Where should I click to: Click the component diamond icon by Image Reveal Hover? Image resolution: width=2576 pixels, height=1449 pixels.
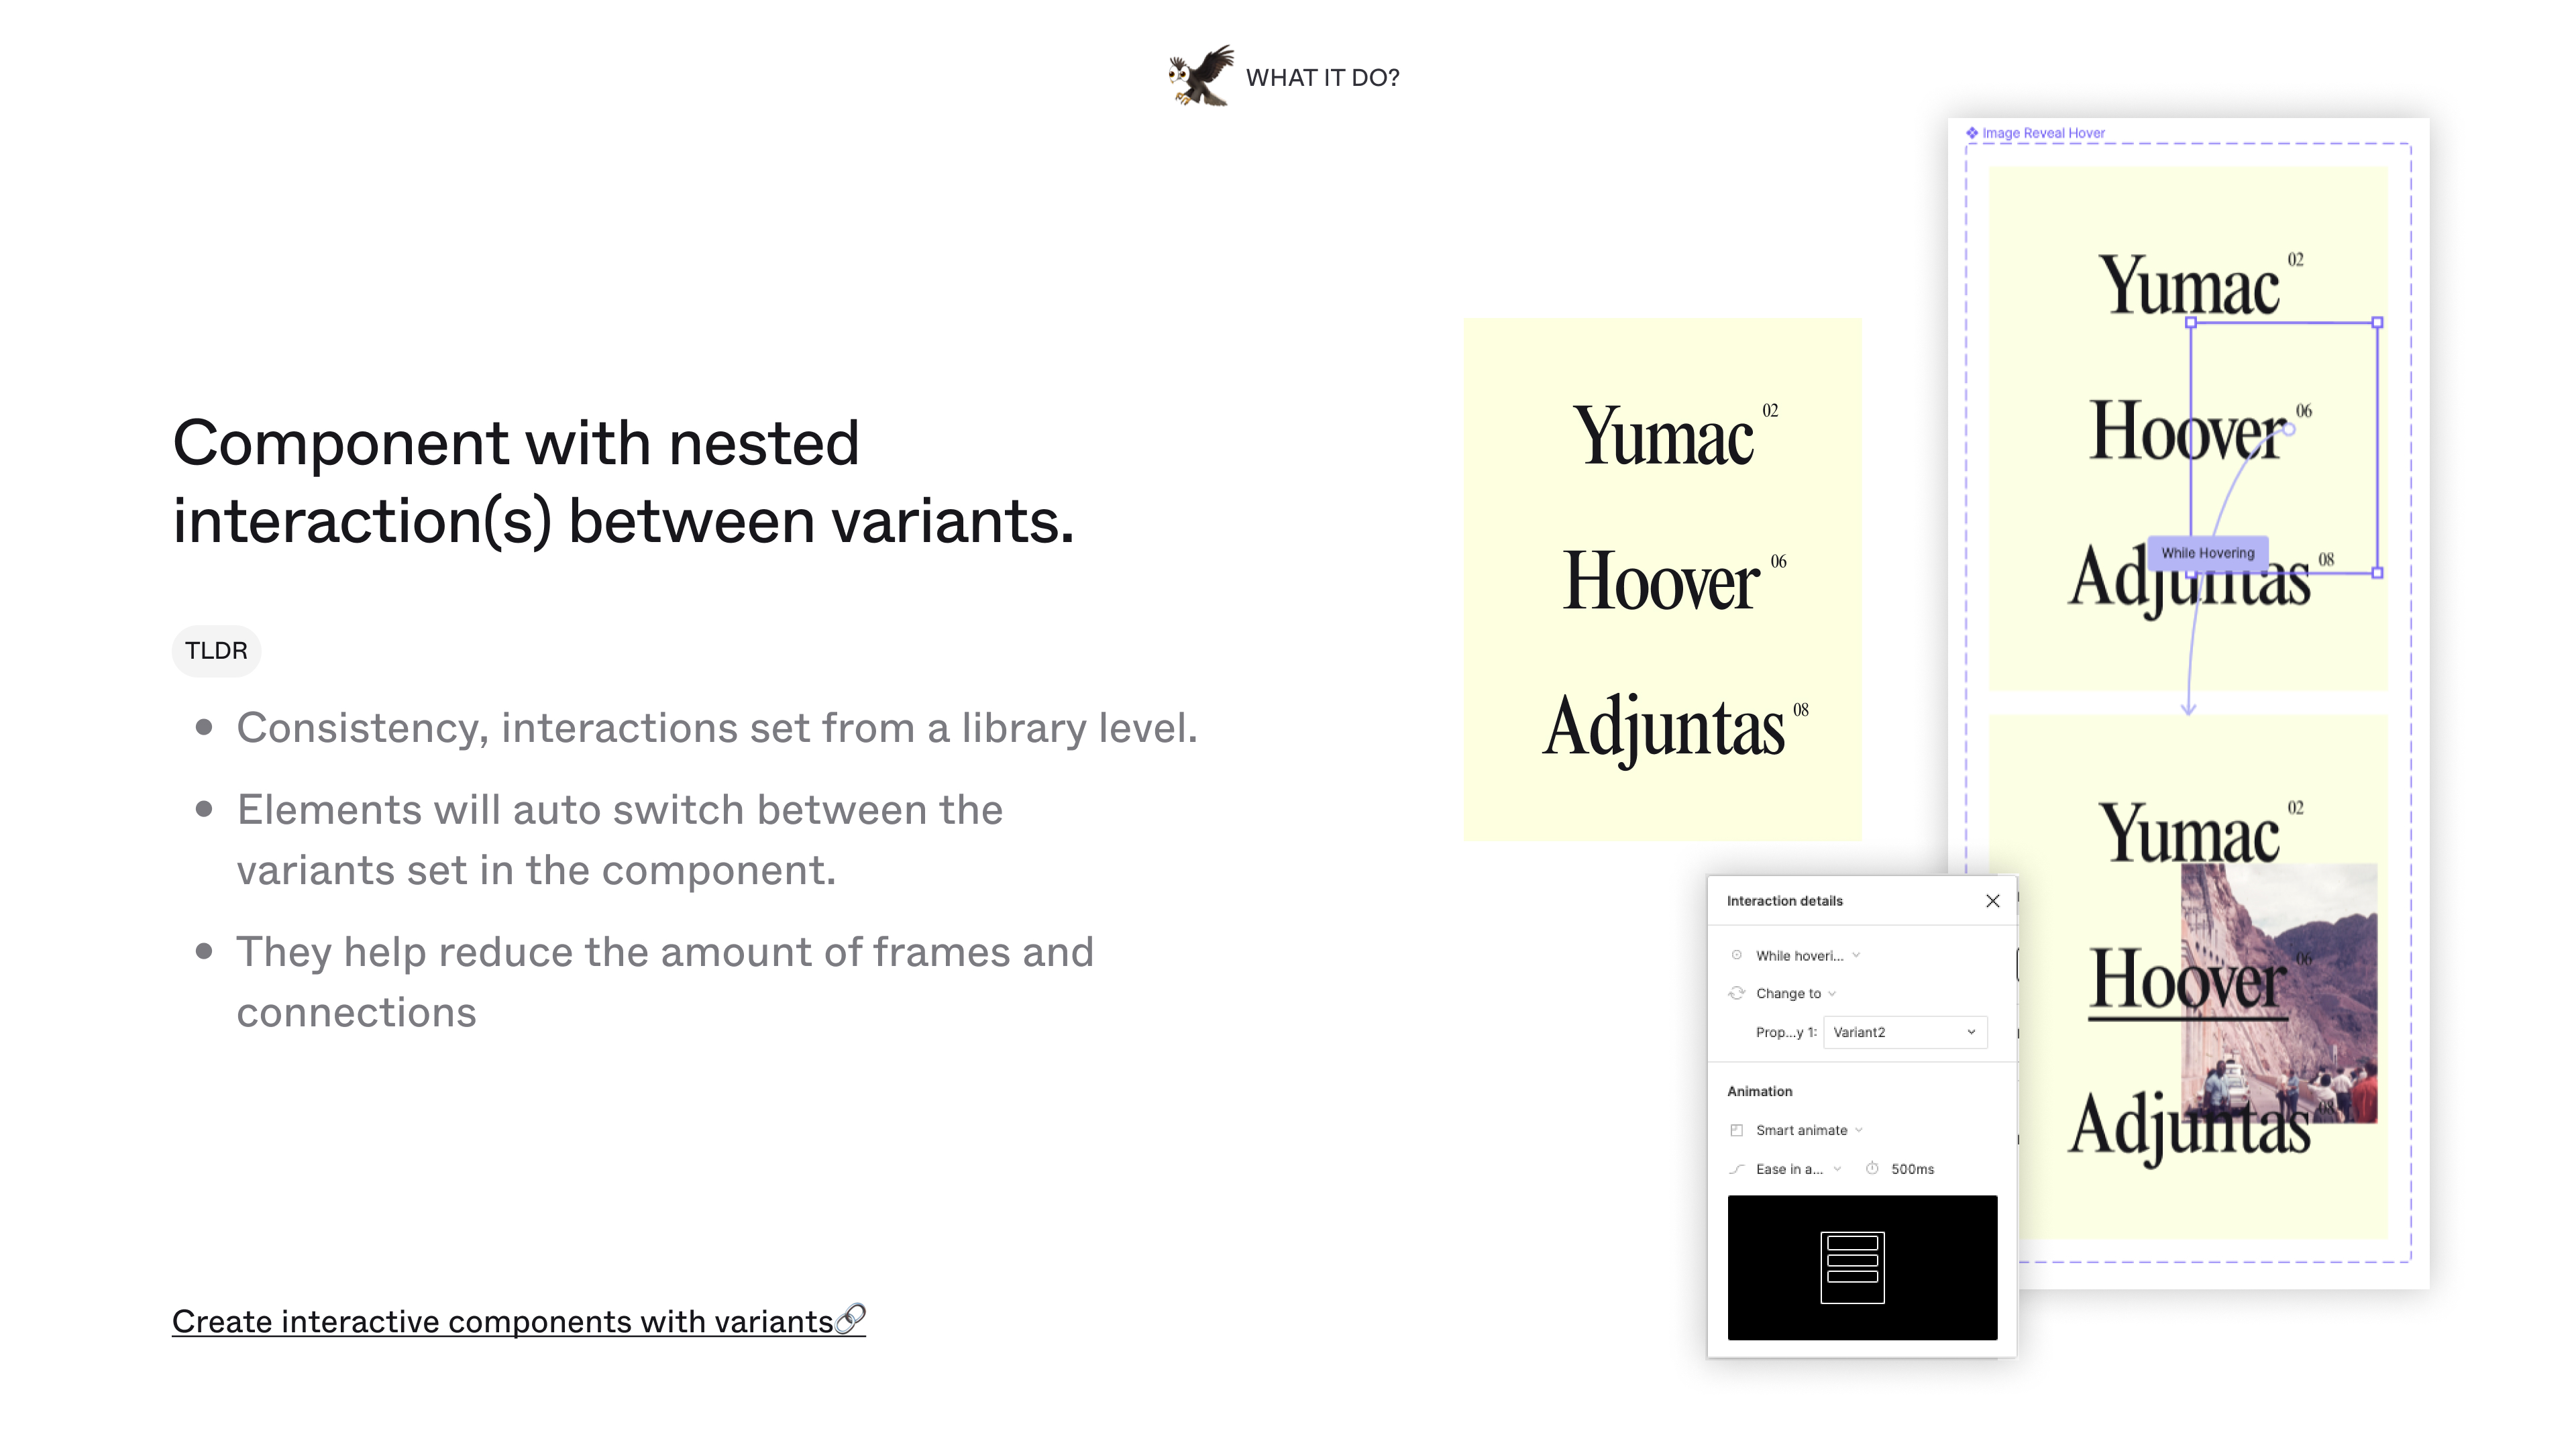(1972, 133)
